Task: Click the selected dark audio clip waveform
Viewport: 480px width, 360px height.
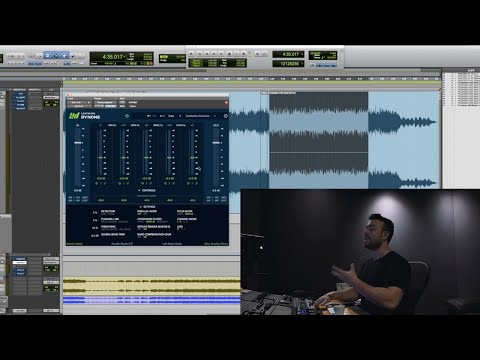Action: click(x=318, y=140)
